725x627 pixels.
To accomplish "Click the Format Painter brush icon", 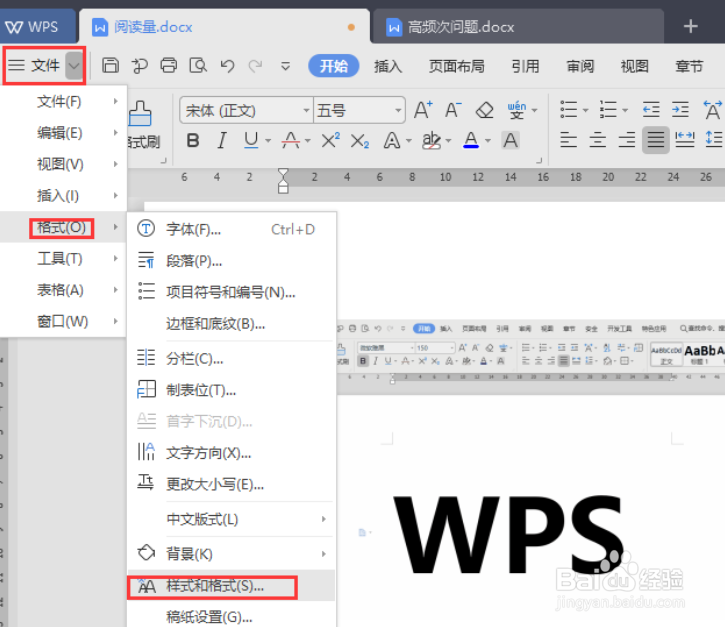I will point(140,114).
